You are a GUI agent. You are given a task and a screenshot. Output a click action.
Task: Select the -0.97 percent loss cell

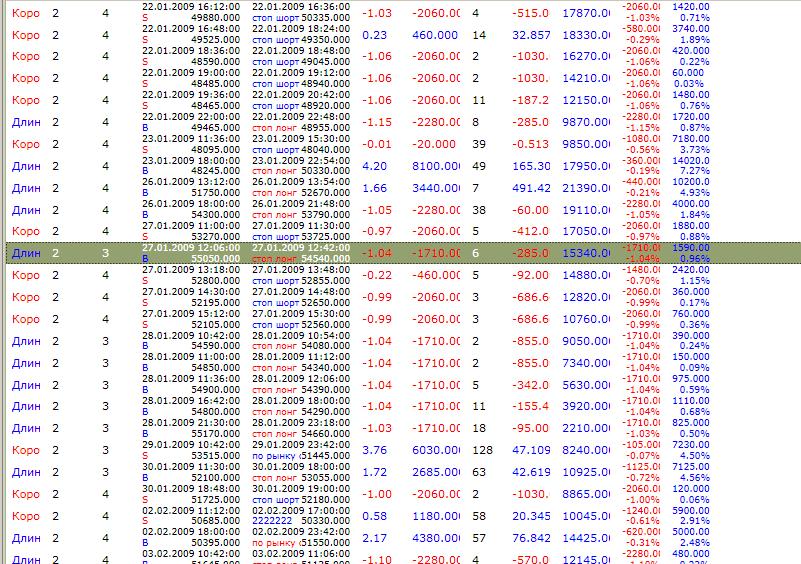[x=377, y=231]
